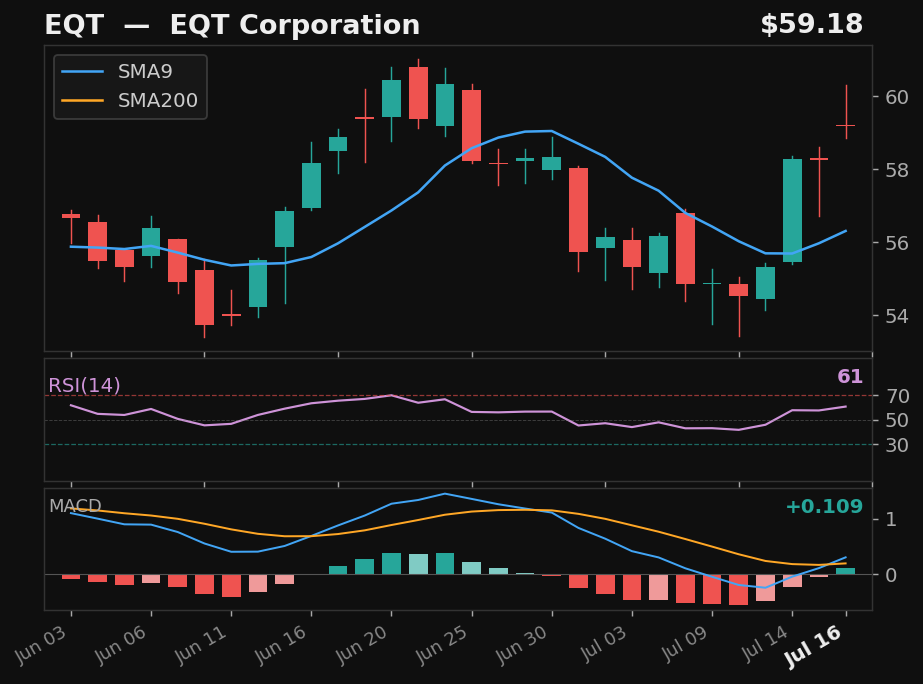Image resolution: width=923 pixels, height=684 pixels.
Task: Click the last green MACD histogram bar
Action: (x=846, y=571)
